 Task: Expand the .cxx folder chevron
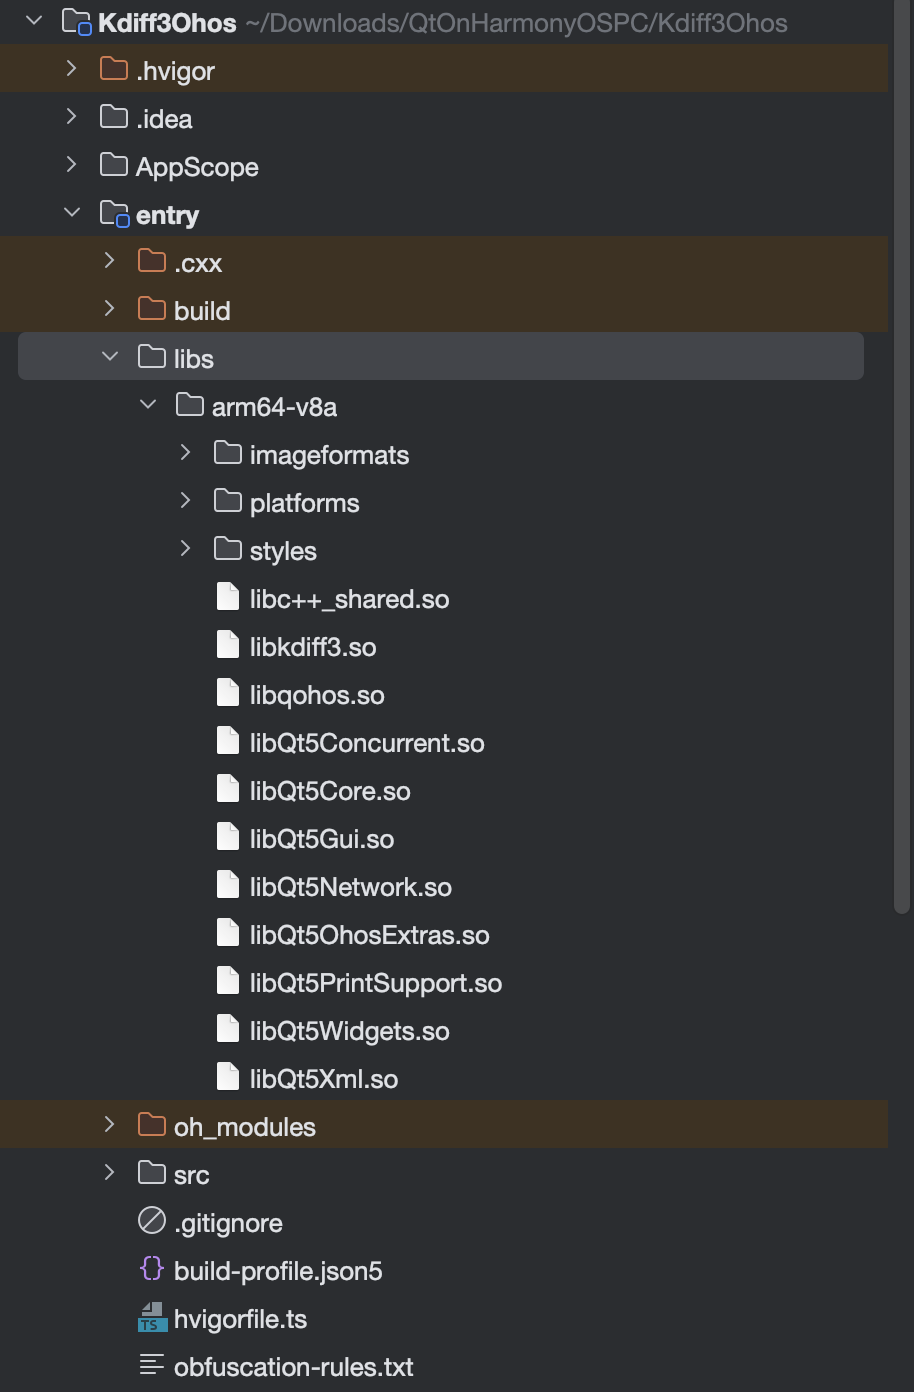pyautogui.click(x=109, y=260)
